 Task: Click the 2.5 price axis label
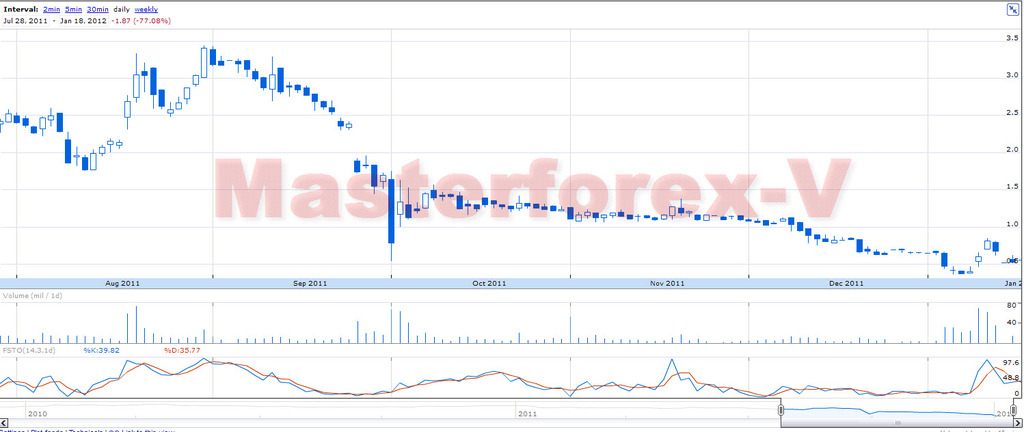[1013, 113]
